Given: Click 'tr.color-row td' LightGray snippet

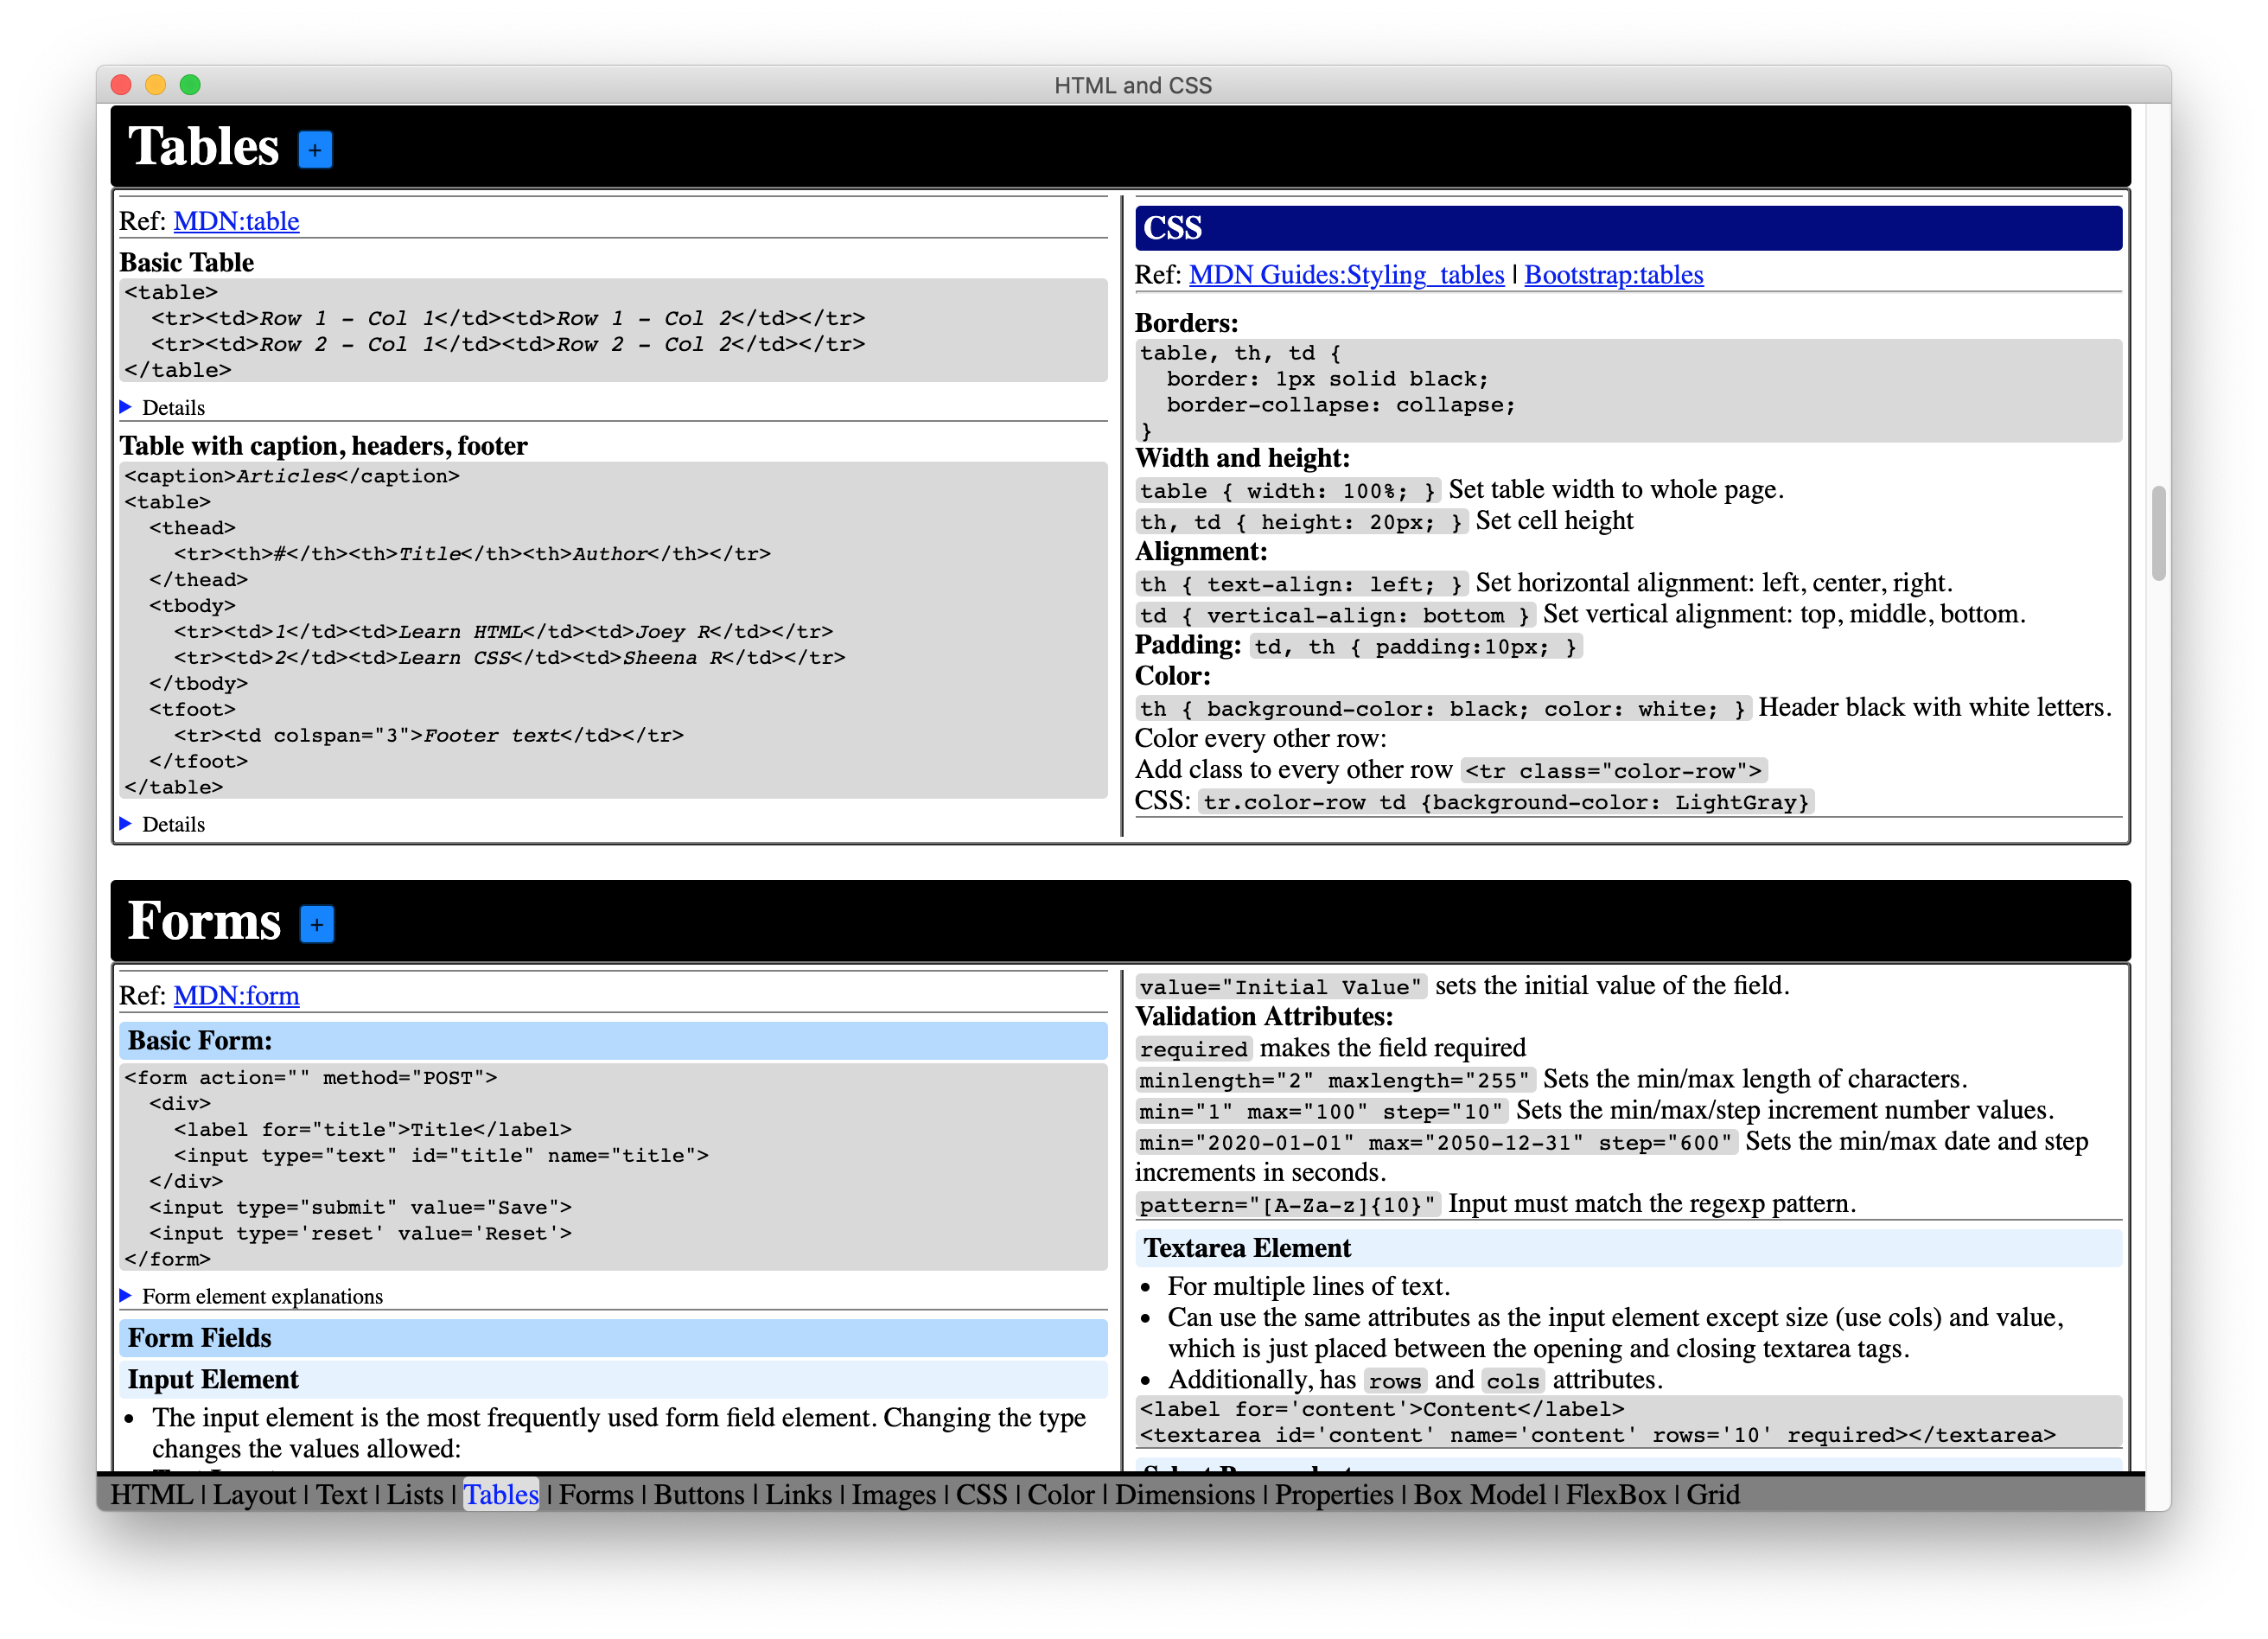Looking at the screenshot, I should [1505, 802].
